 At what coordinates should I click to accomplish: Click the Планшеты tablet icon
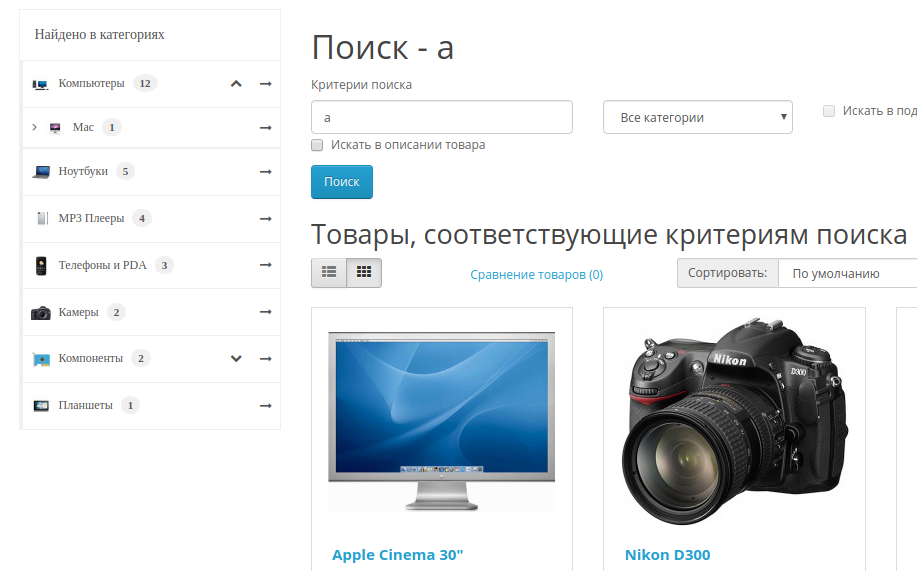click(41, 405)
